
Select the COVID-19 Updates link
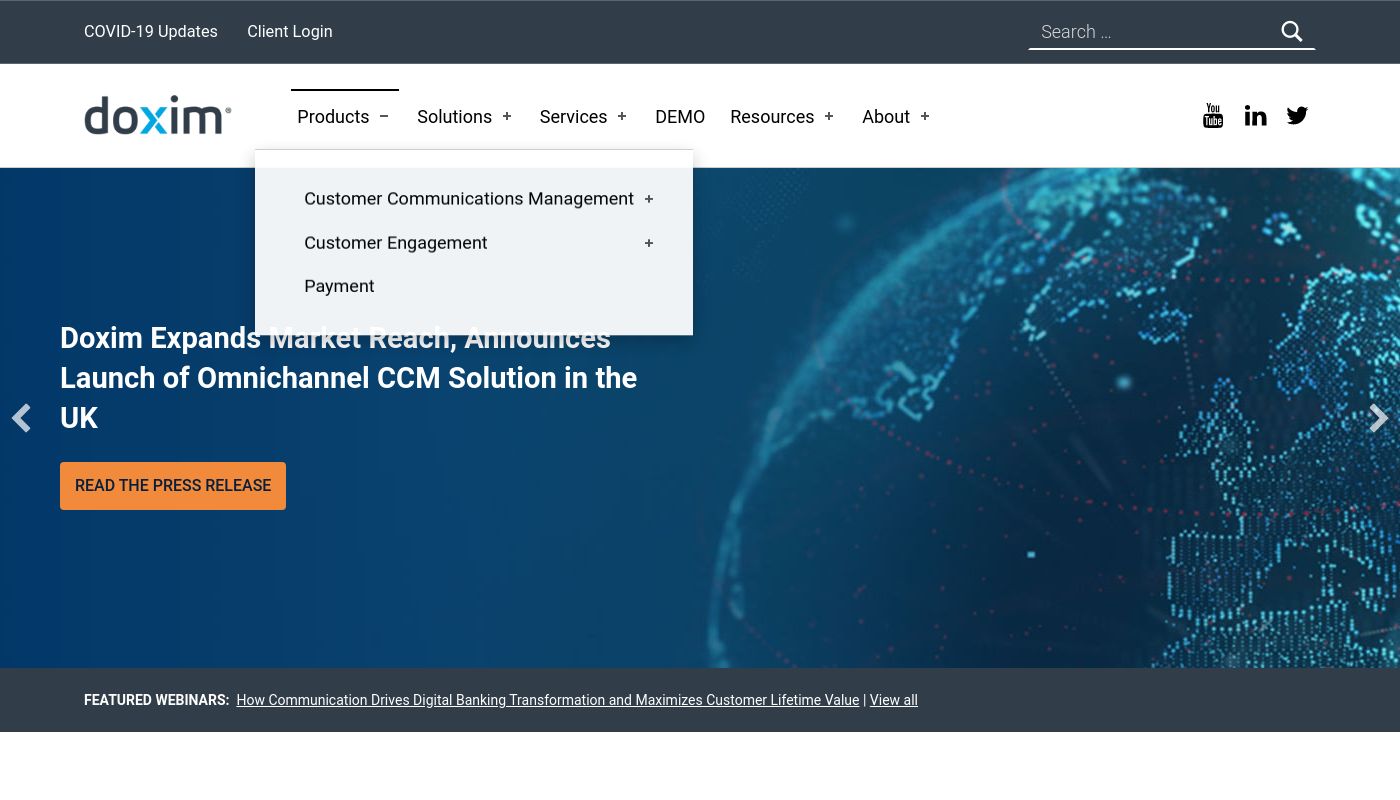point(150,31)
